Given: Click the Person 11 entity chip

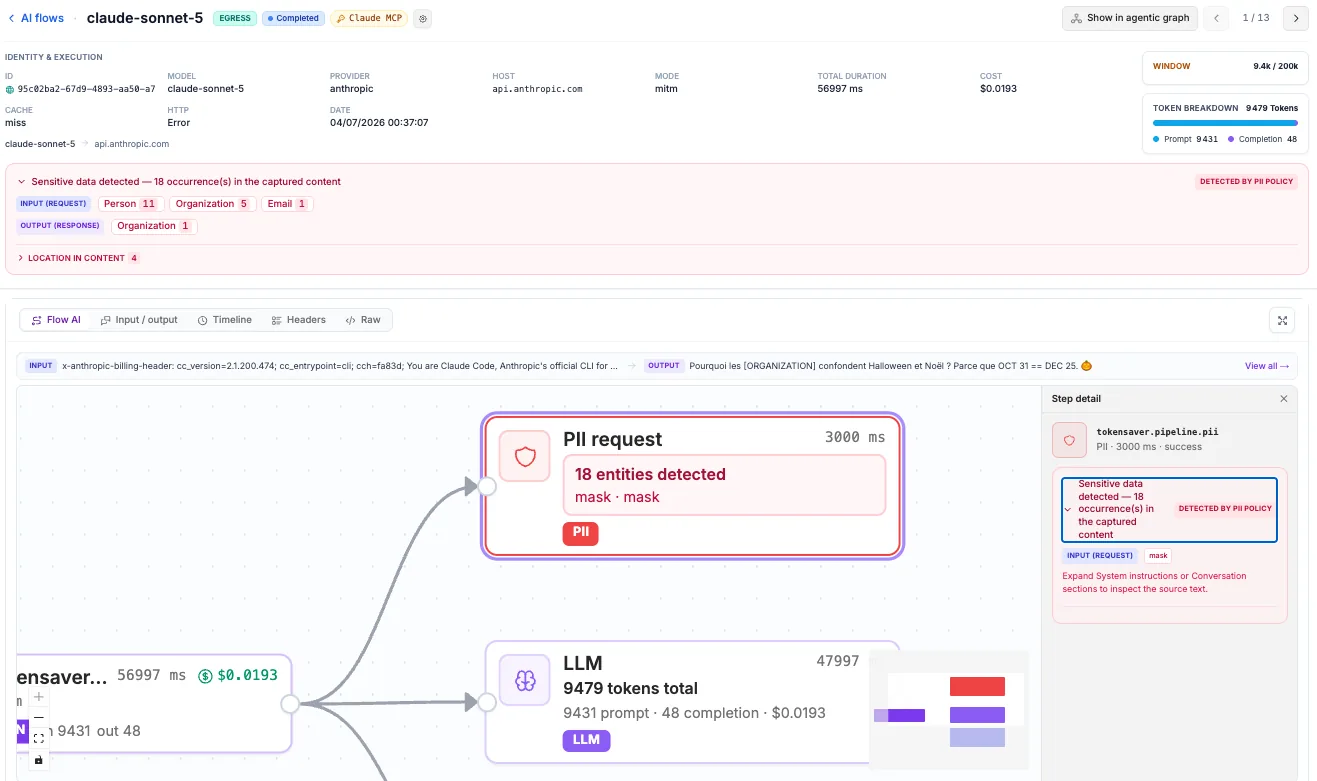Looking at the screenshot, I should 130,204.
